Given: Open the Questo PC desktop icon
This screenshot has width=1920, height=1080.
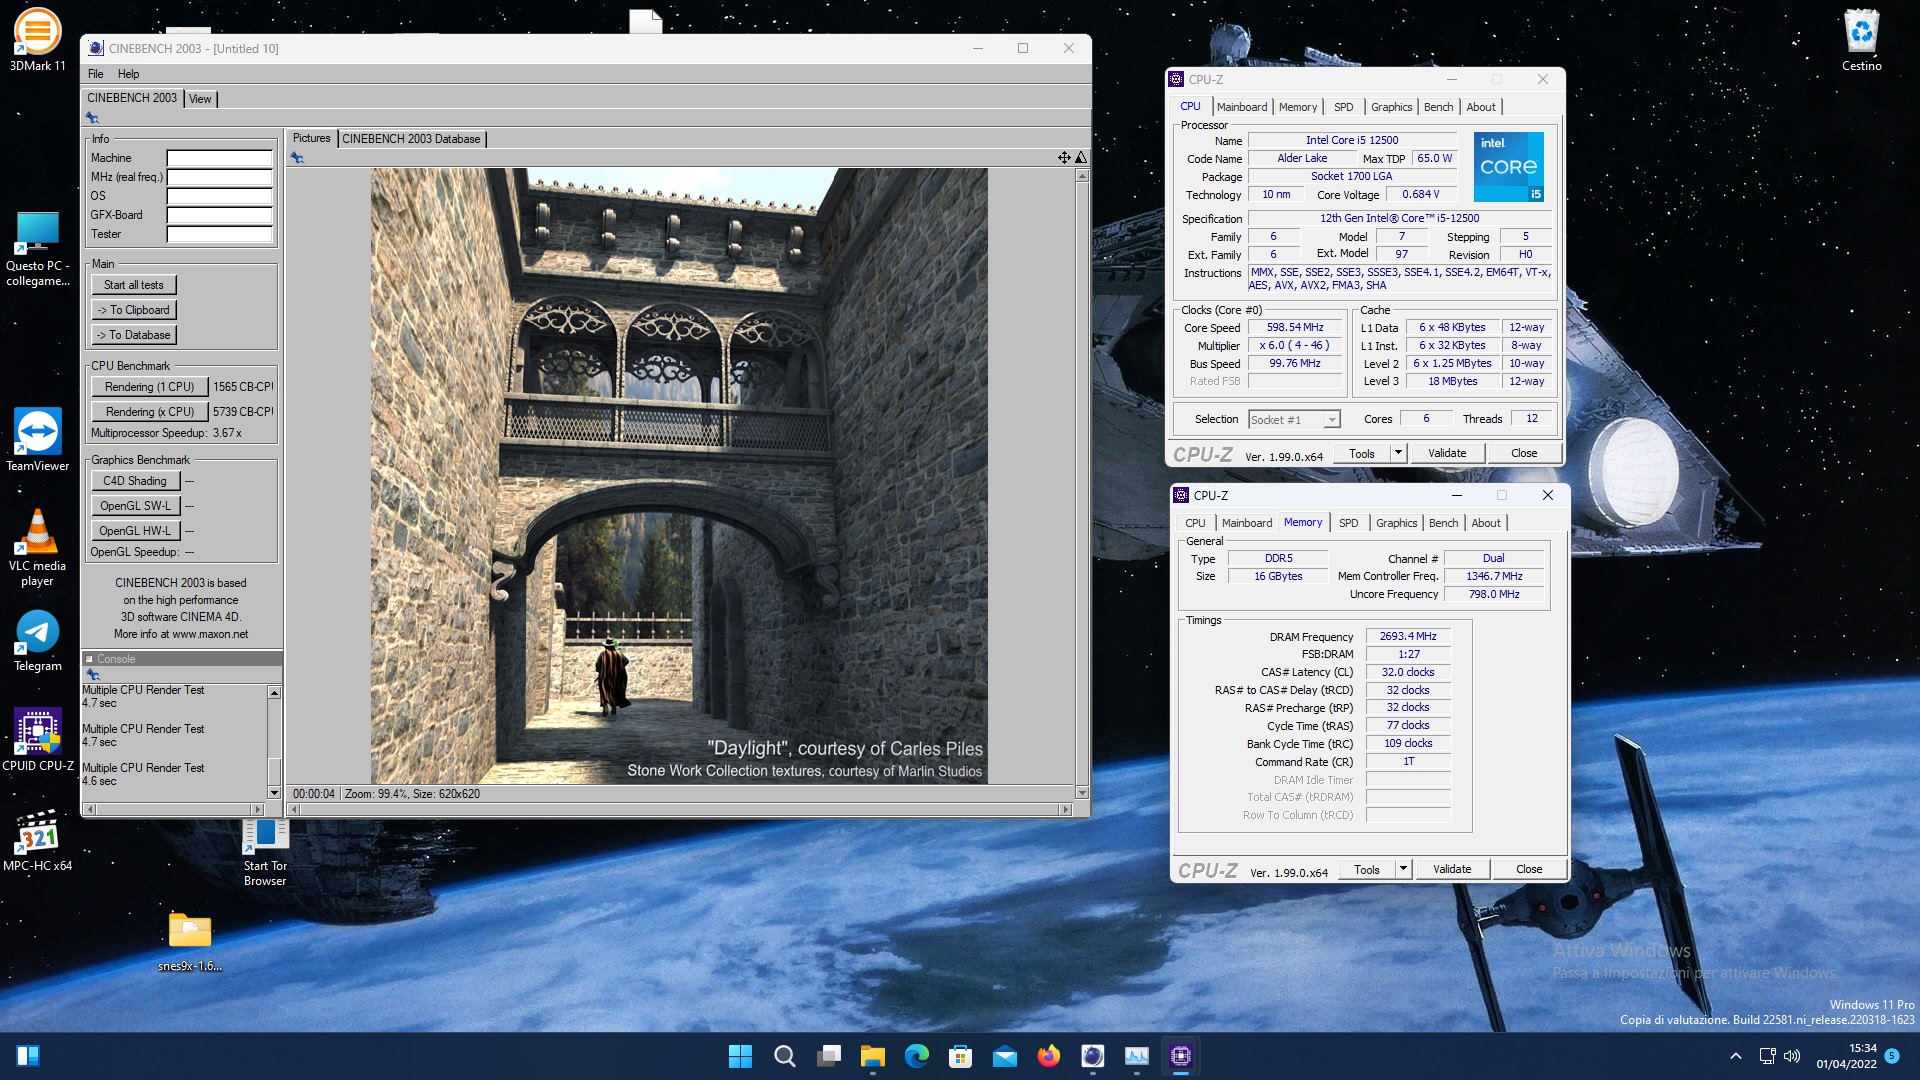Looking at the screenshot, I should coord(37,250).
